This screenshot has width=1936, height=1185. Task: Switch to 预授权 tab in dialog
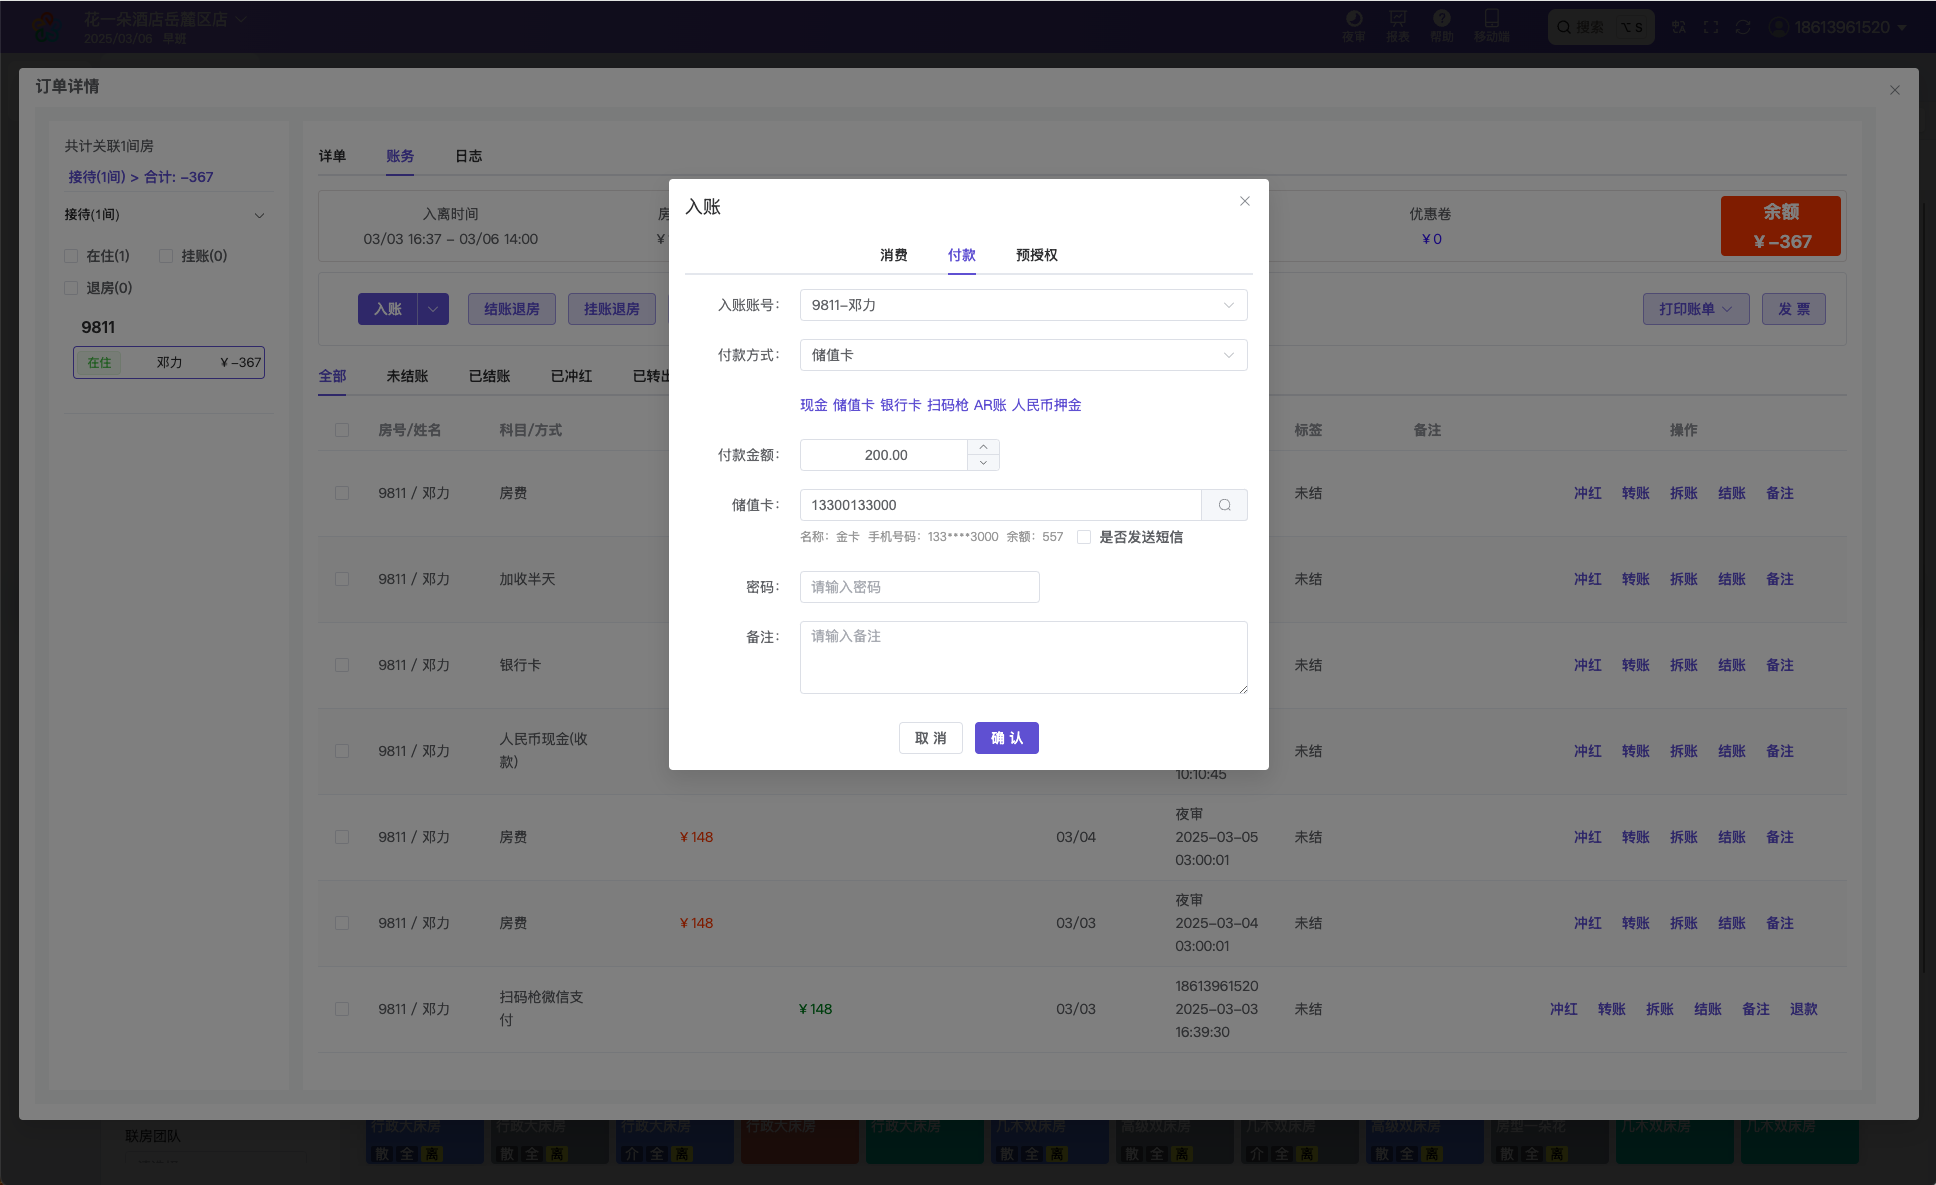click(x=1037, y=255)
